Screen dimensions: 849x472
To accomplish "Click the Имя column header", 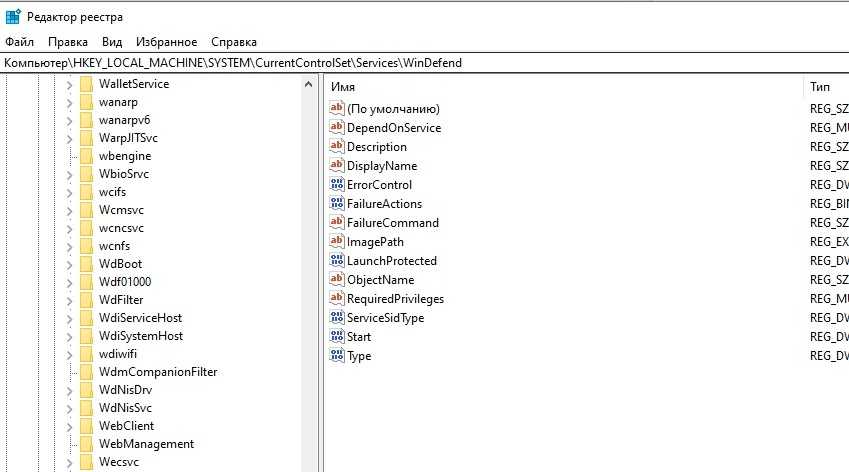I will pos(343,87).
